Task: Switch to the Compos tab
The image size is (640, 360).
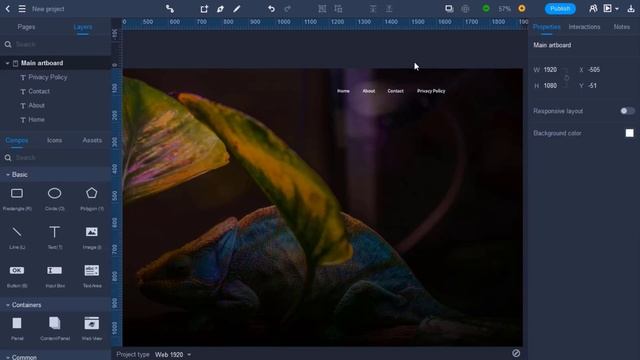Action: (x=17, y=140)
